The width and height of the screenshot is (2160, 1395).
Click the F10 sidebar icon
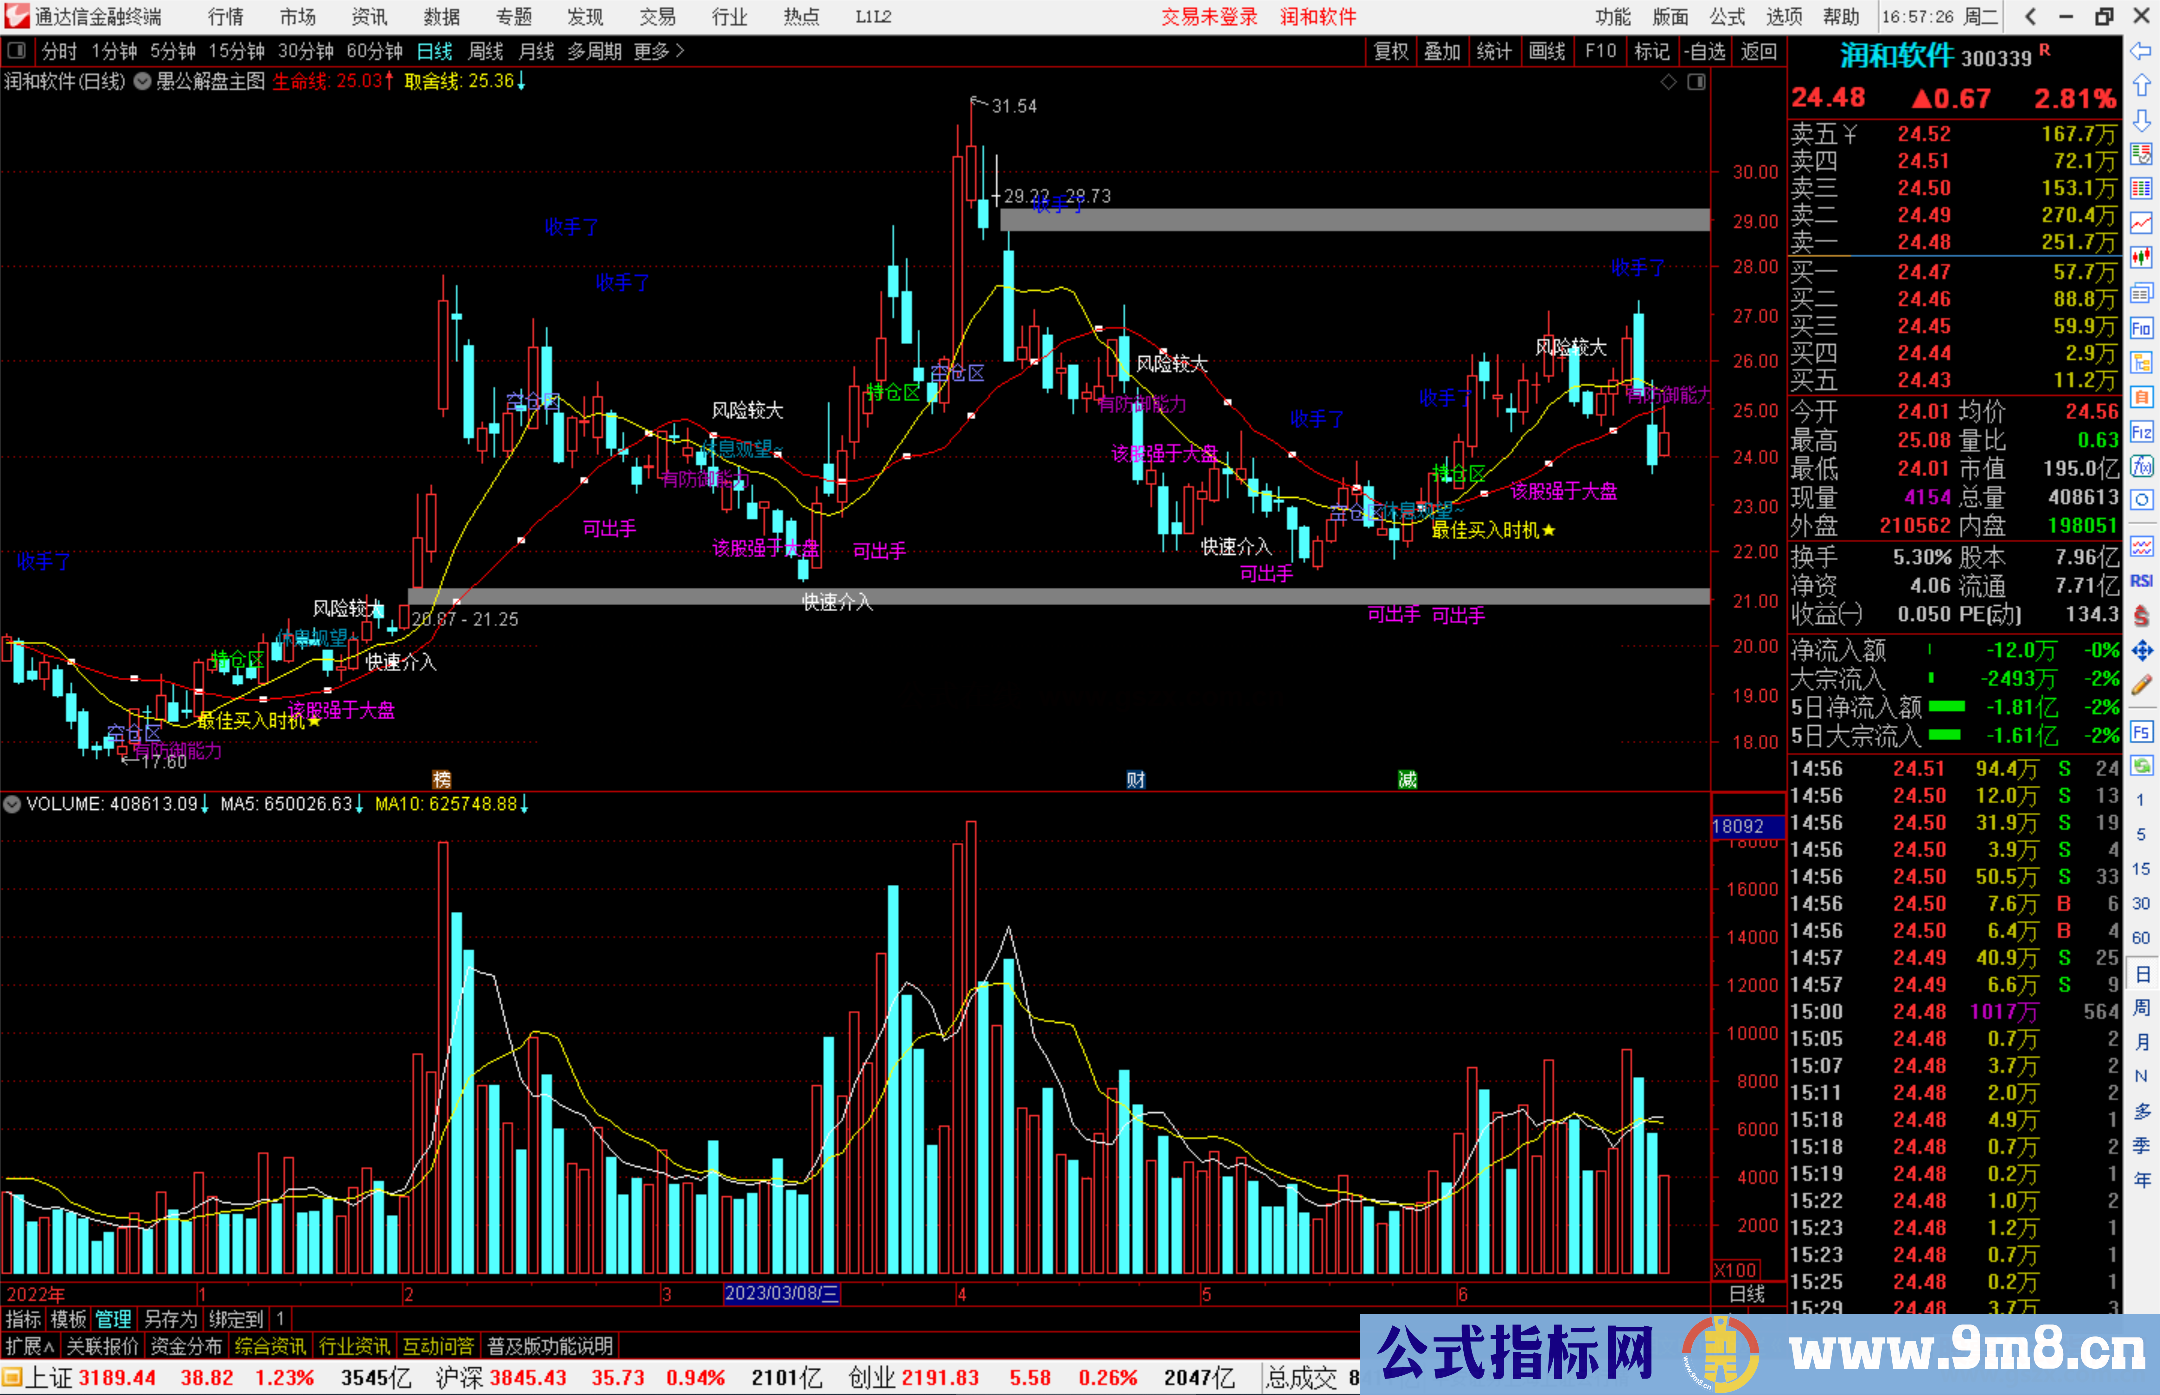[2141, 328]
